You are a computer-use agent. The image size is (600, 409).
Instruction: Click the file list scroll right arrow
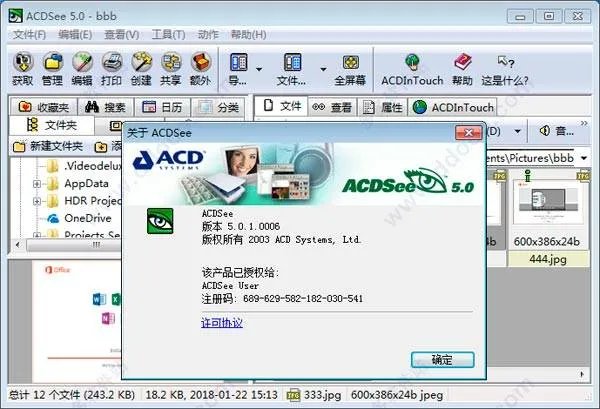(582, 375)
